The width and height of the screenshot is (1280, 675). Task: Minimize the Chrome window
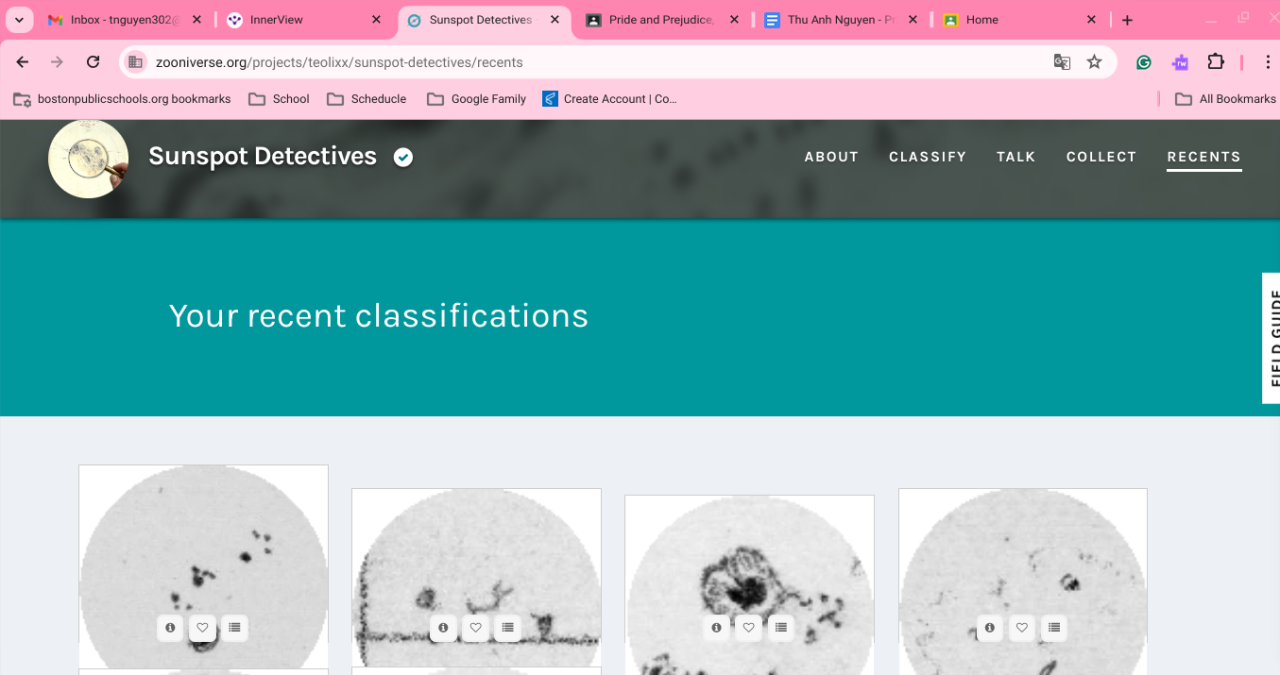tap(1210, 19)
